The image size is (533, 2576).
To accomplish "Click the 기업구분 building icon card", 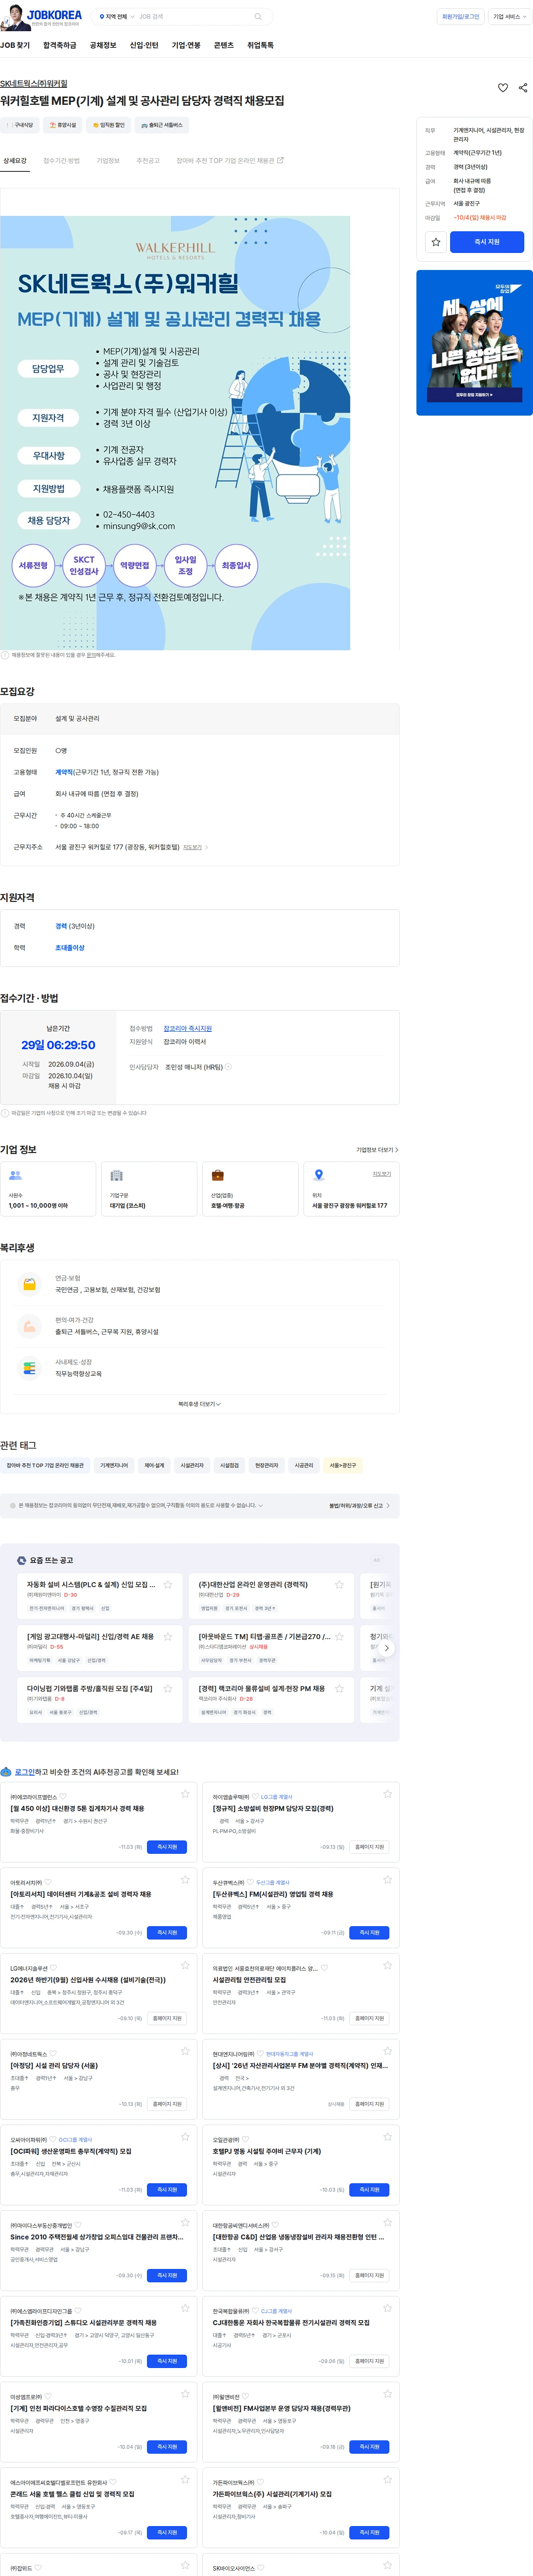I will click(x=149, y=1188).
